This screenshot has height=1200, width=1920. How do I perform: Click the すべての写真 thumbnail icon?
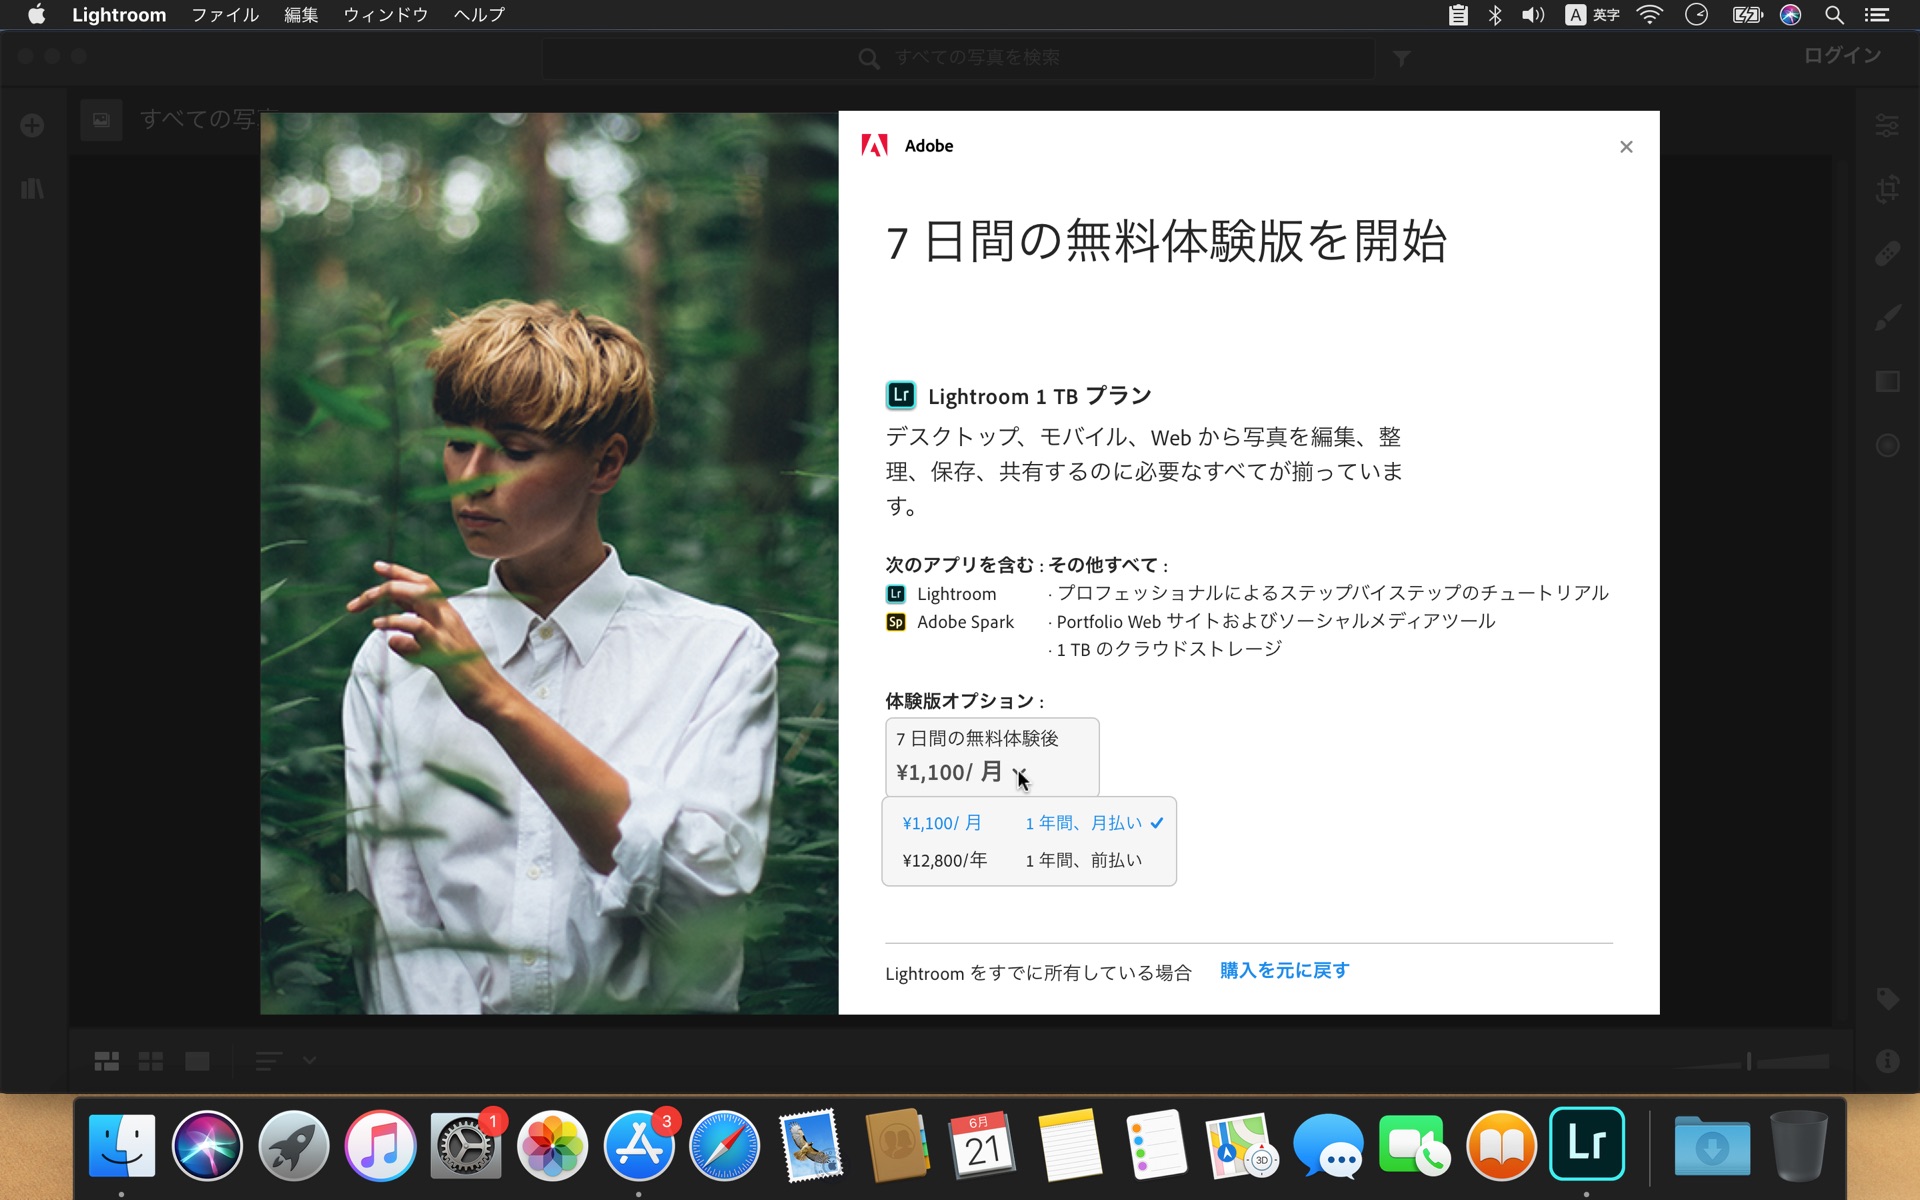click(101, 120)
